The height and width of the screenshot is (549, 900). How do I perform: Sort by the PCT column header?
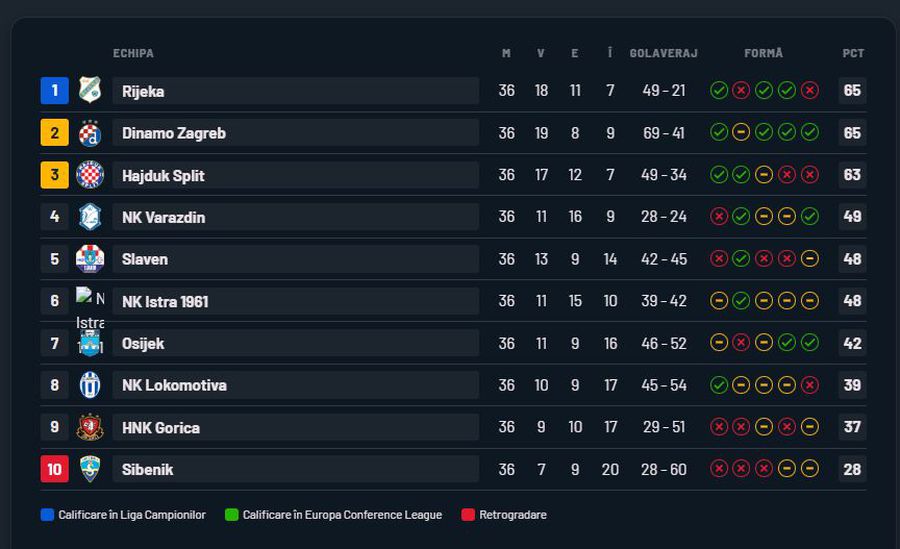[x=853, y=53]
